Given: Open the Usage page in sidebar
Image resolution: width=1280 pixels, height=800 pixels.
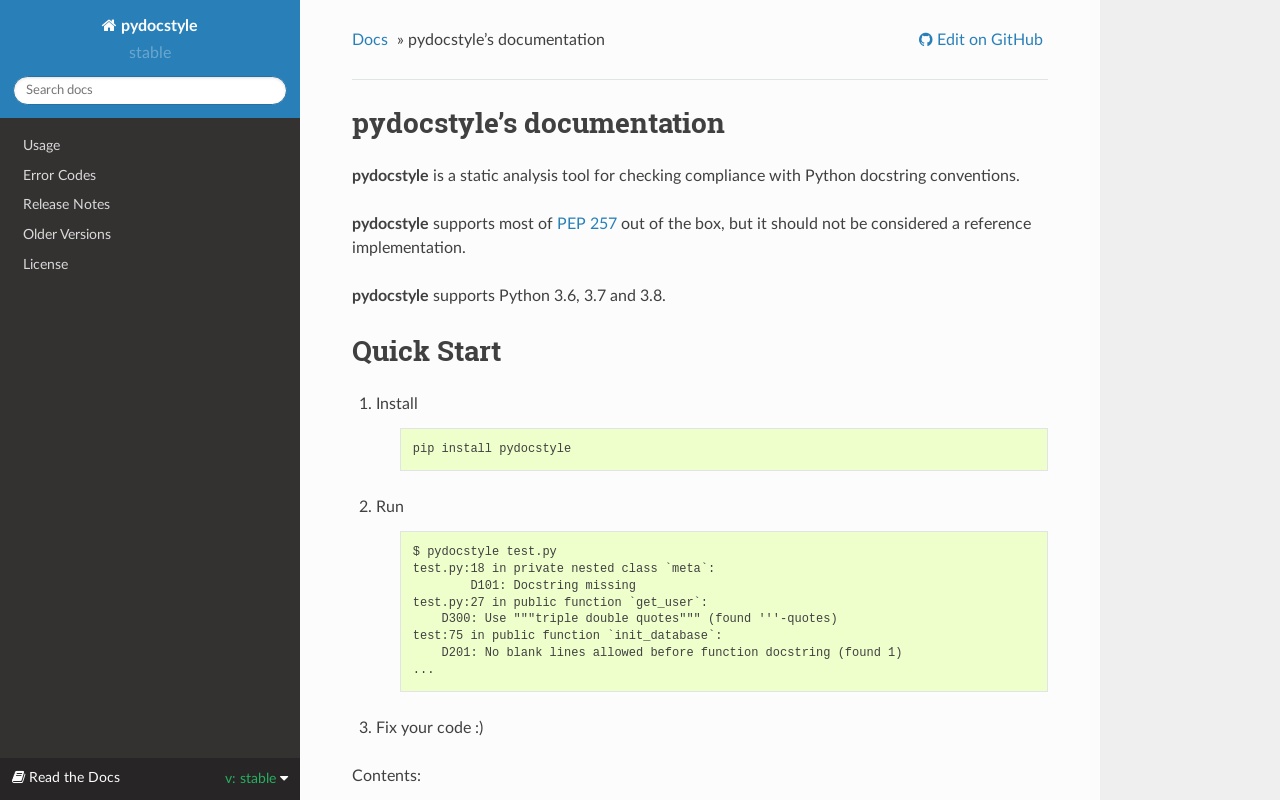Looking at the screenshot, I should 42,146.
